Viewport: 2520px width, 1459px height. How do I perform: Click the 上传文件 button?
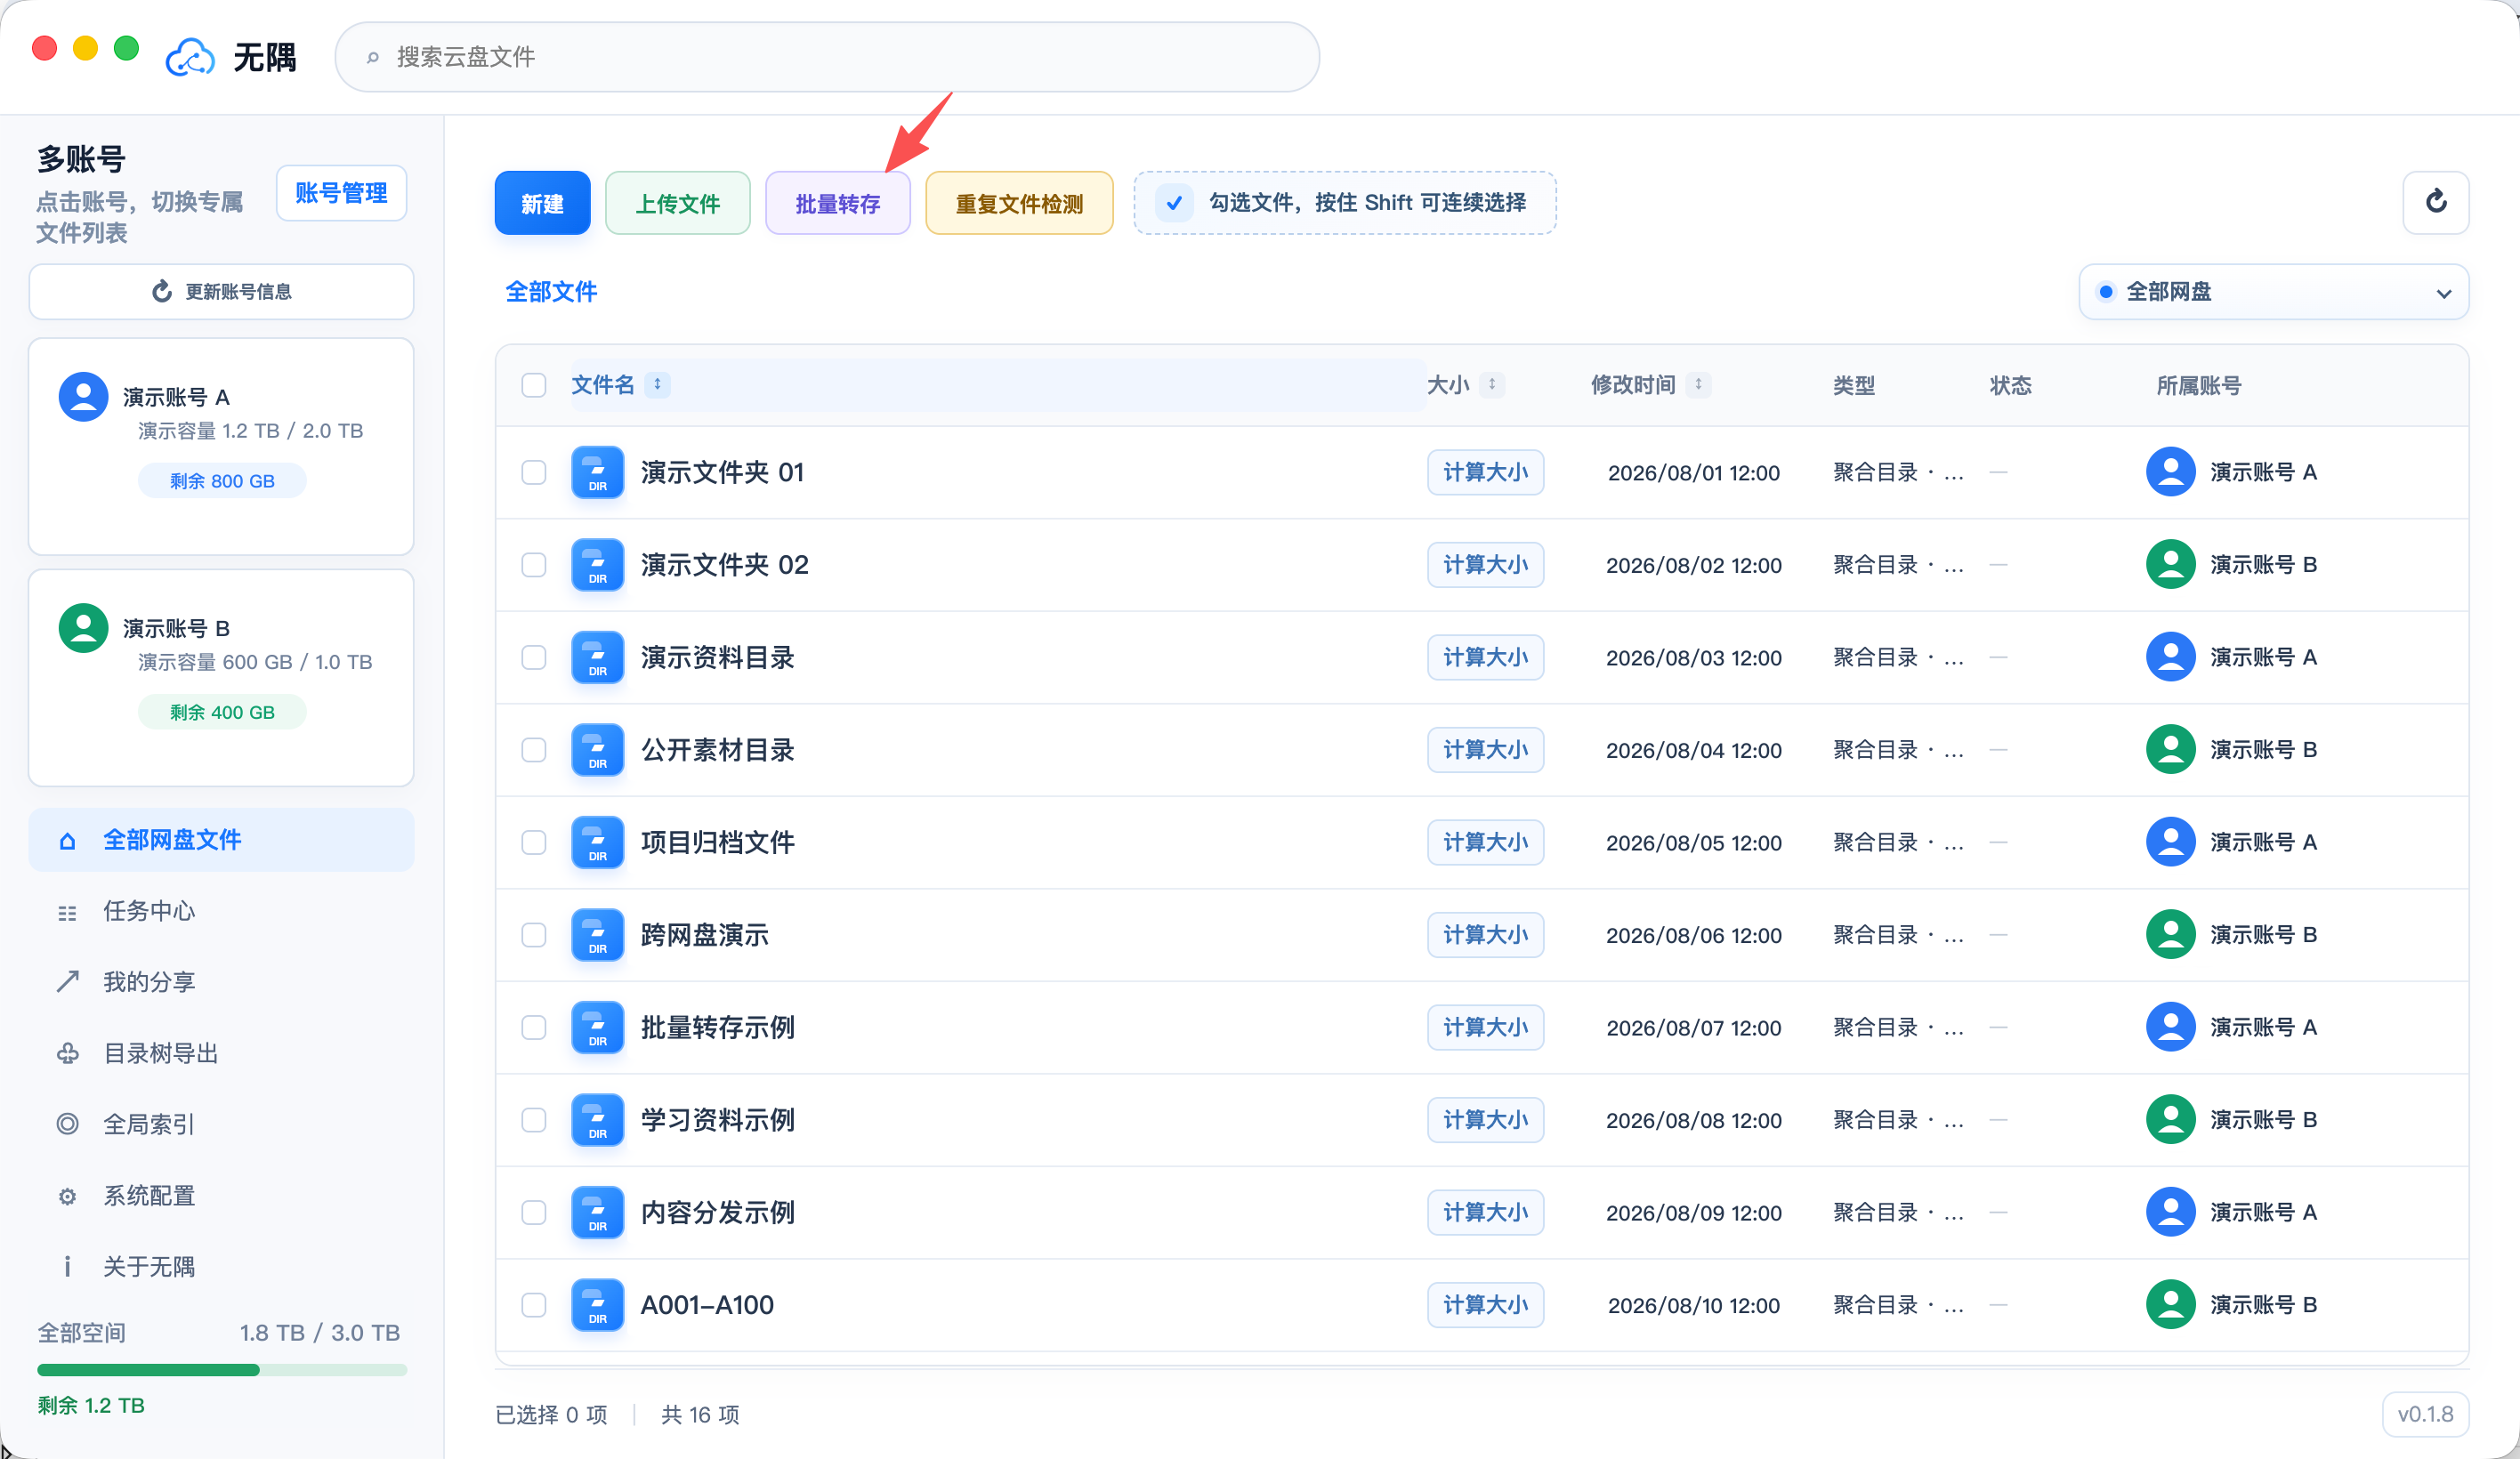[678, 203]
